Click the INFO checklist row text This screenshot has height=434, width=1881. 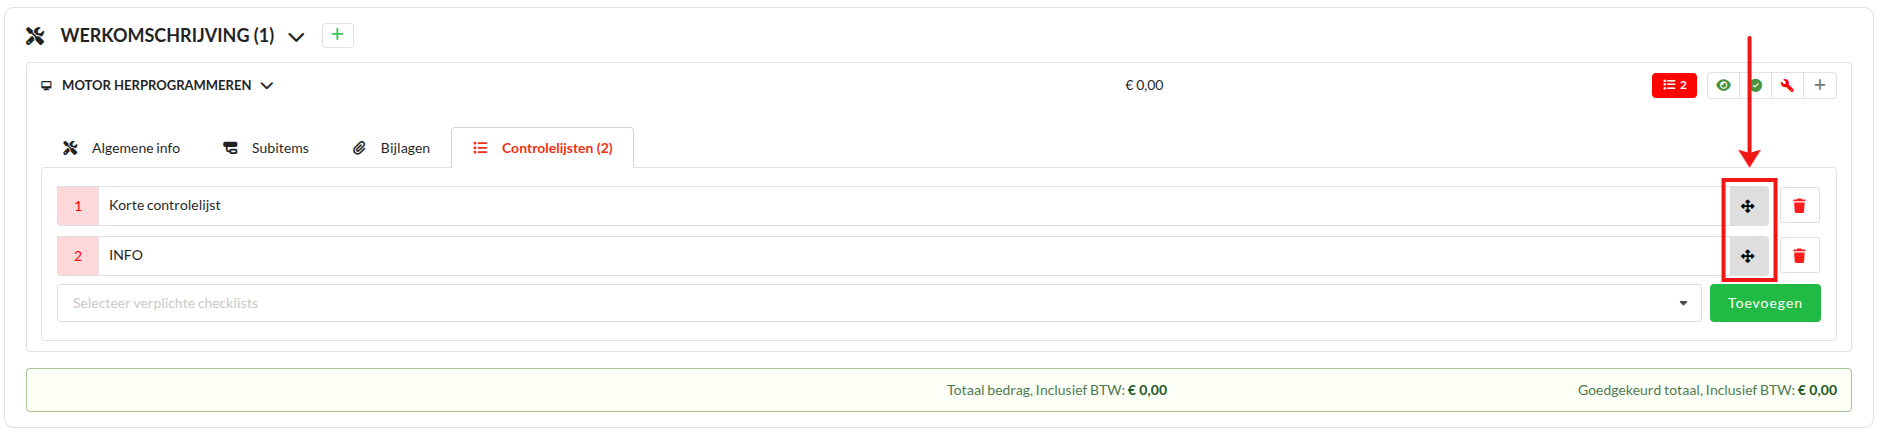[126, 256]
